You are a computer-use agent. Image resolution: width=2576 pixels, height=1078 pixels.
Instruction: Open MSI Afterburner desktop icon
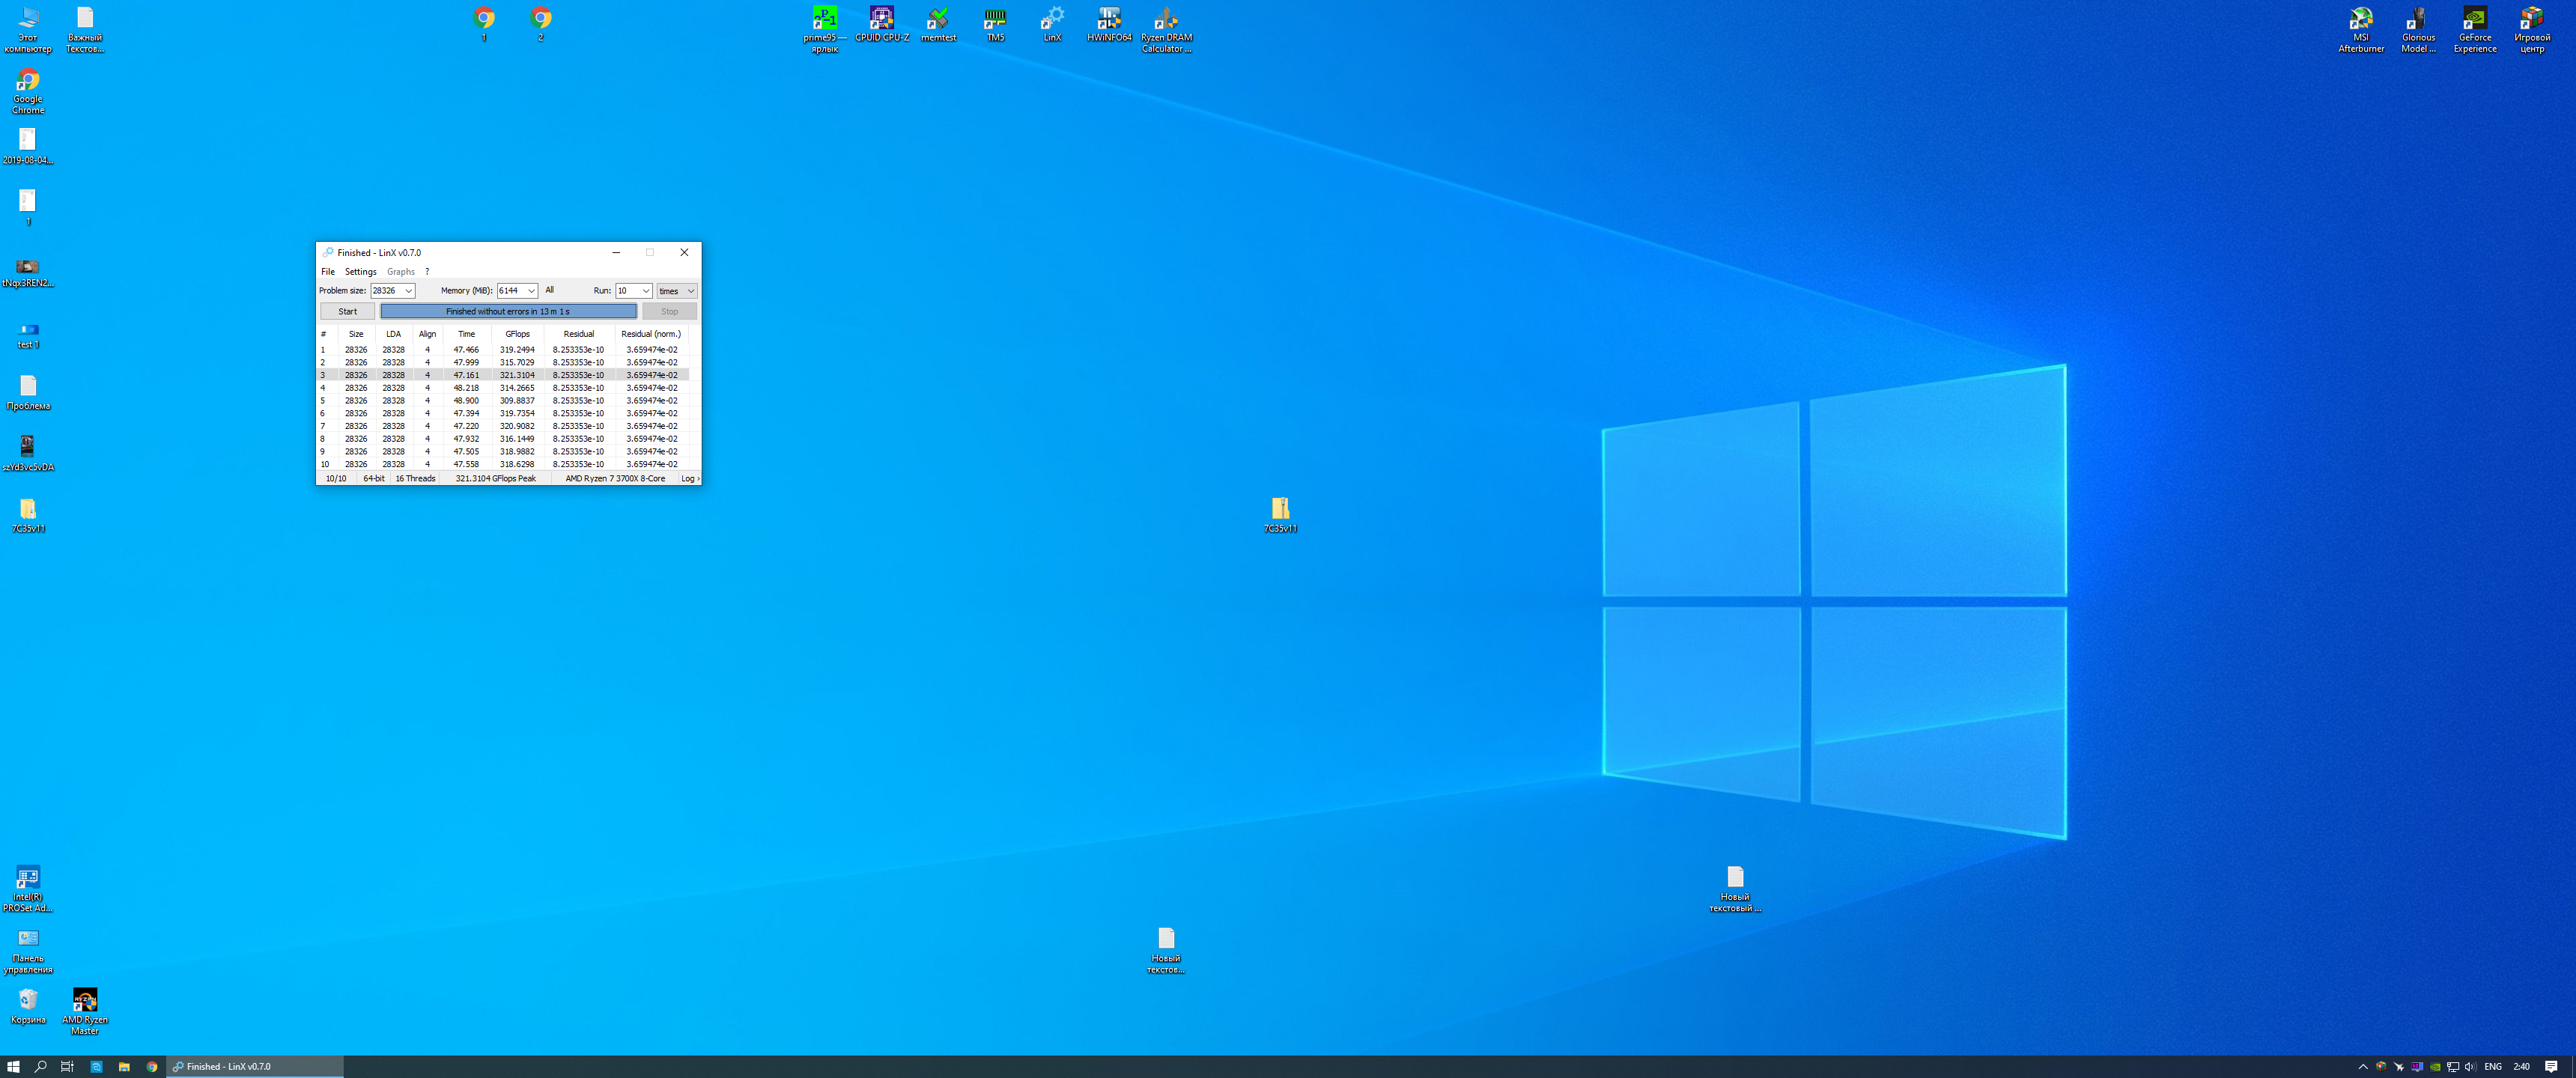(x=2360, y=20)
